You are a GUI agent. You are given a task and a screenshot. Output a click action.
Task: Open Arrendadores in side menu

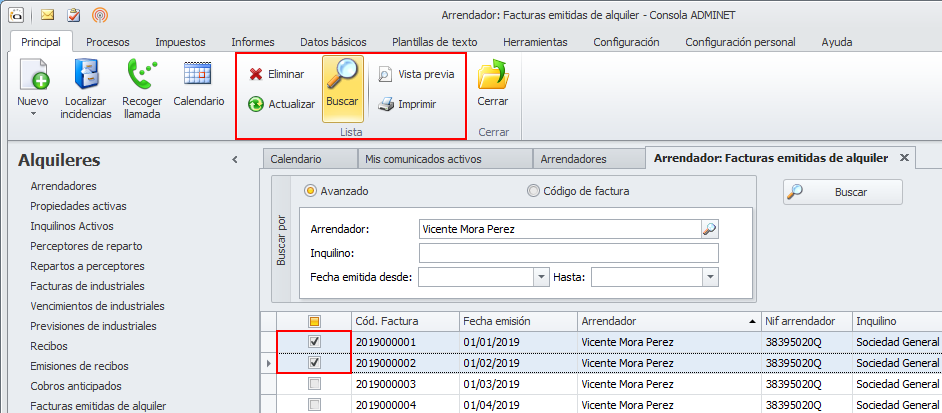point(63,186)
